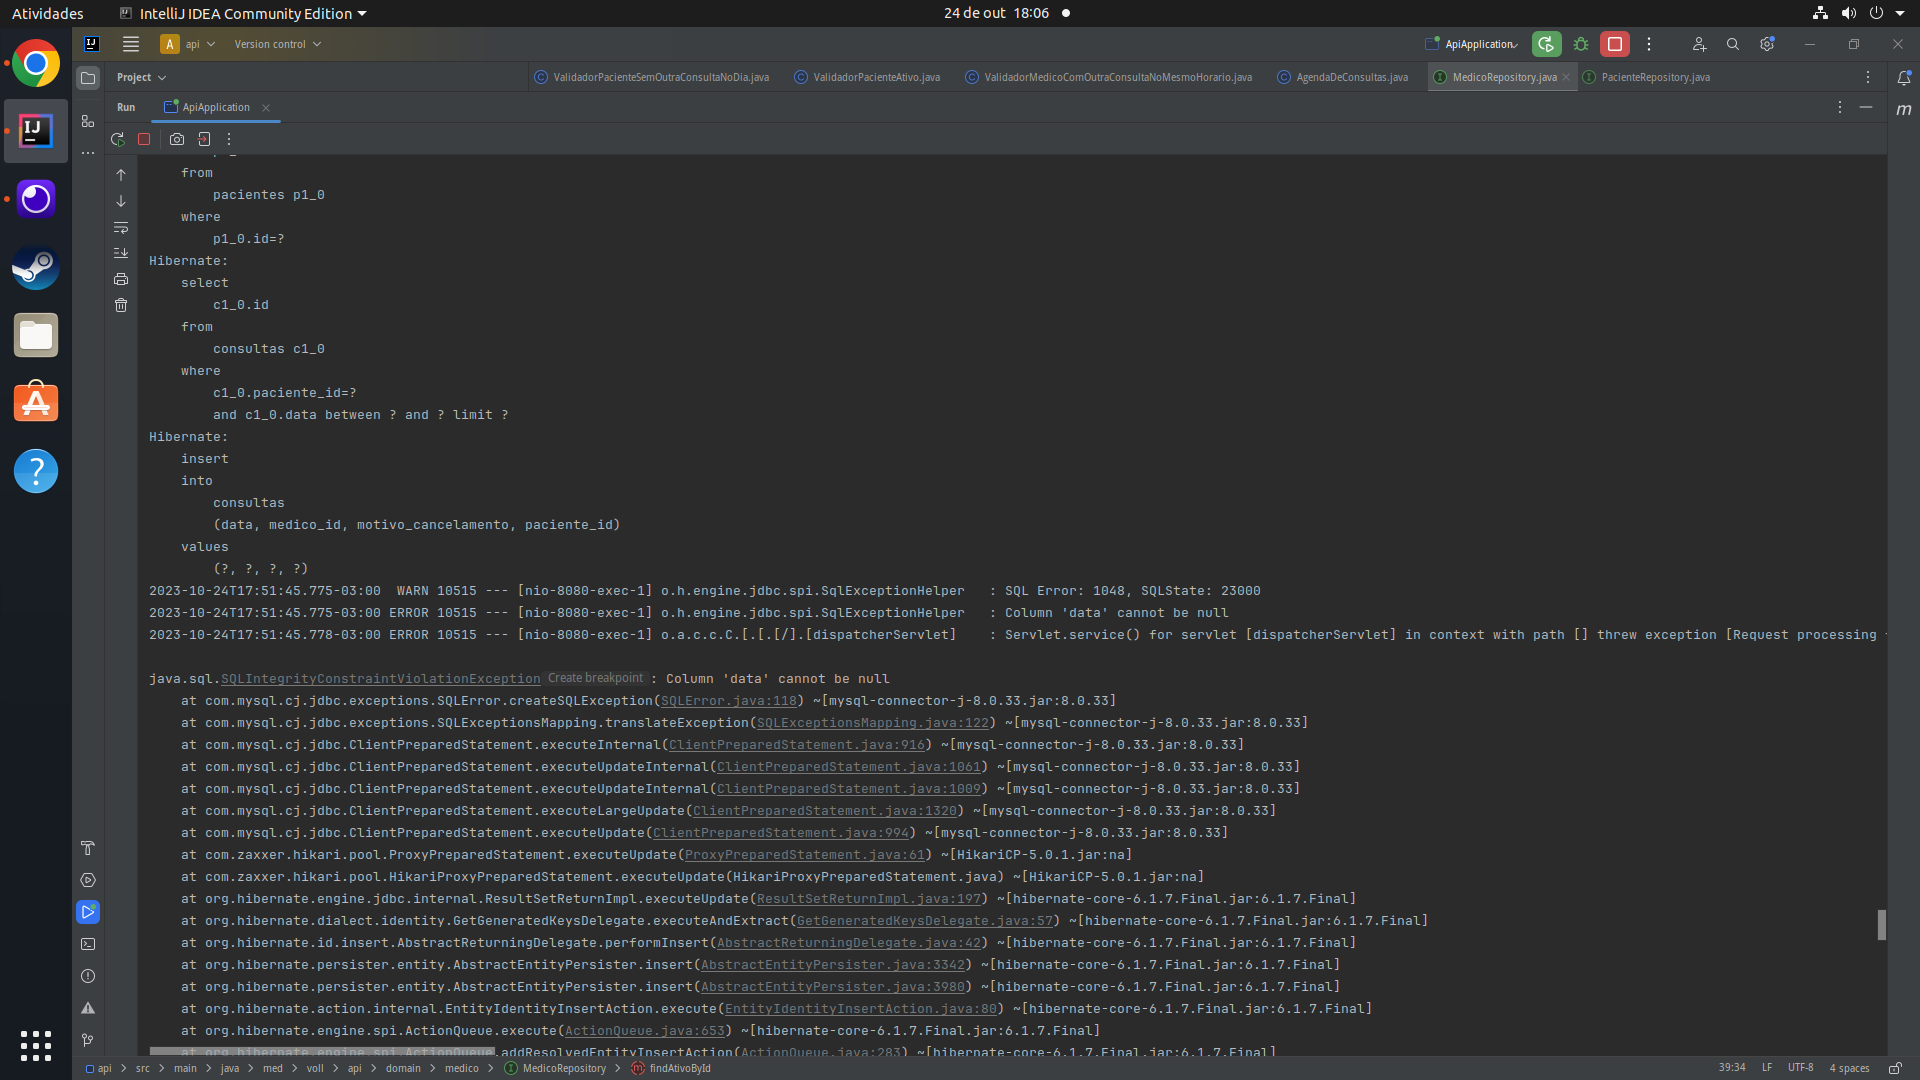
Task: Open the Project tool window
Action: (88, 77)
